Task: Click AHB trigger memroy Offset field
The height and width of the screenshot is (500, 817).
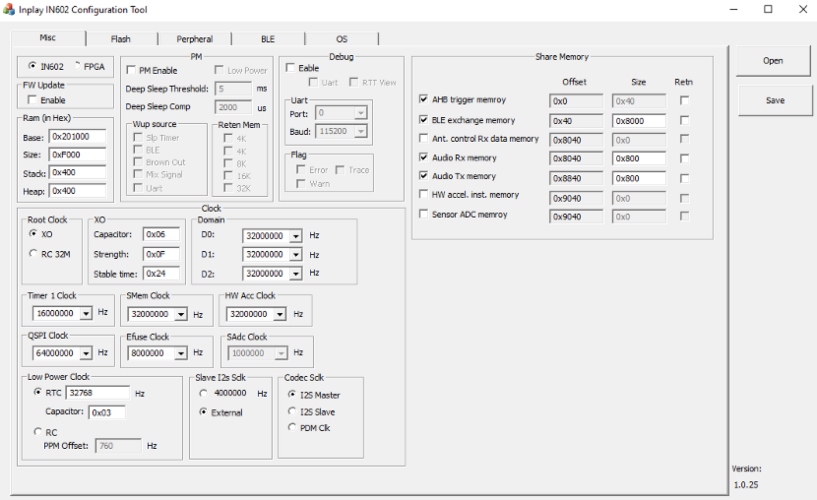Action: pos(576,101)
